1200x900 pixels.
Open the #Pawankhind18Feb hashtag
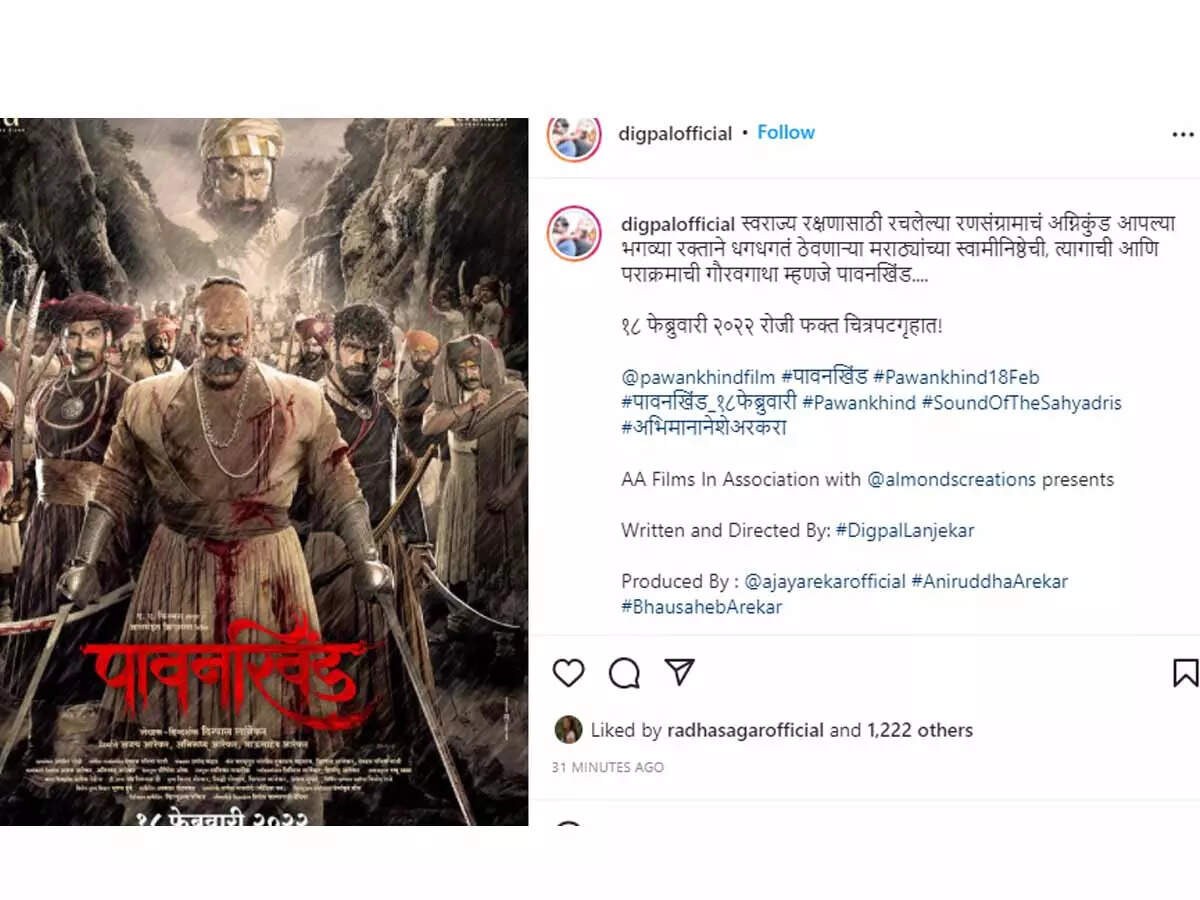click(956, 377)
